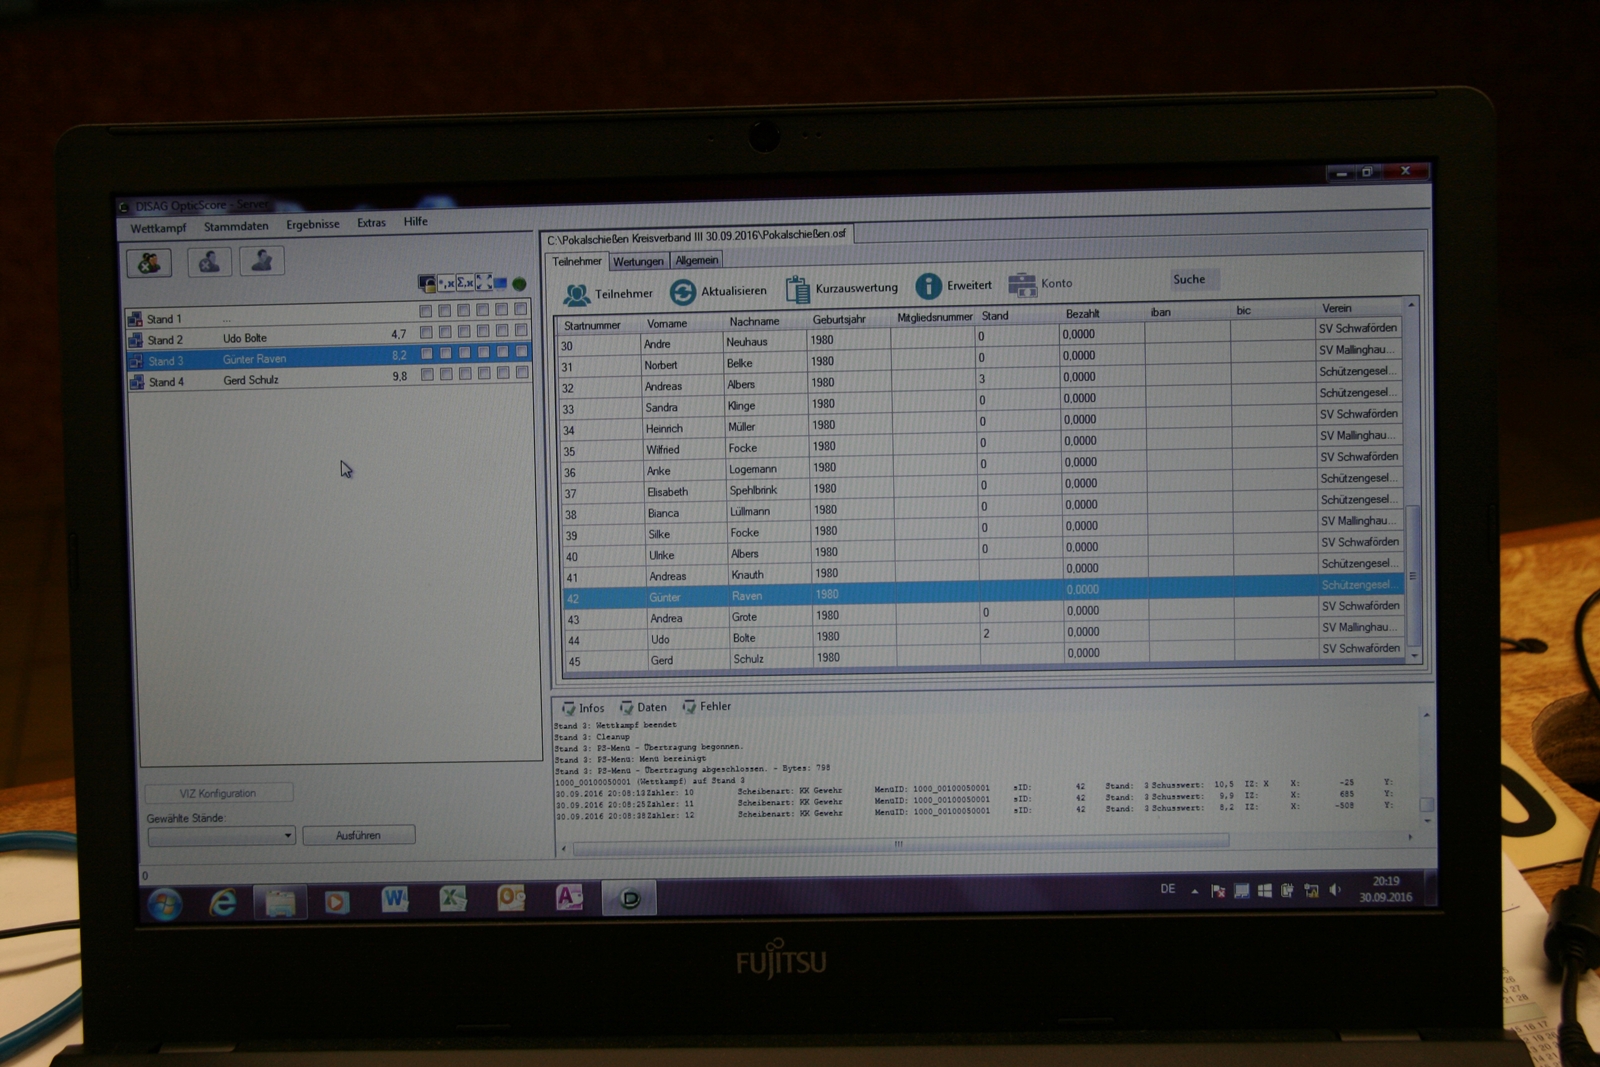
Task: Open the Ergebnisse menu
Action: pos(312,225)
